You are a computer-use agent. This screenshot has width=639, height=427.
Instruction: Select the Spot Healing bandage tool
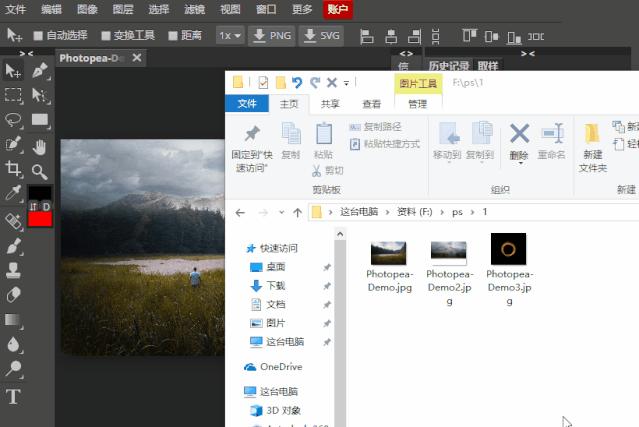pos(13,221)
